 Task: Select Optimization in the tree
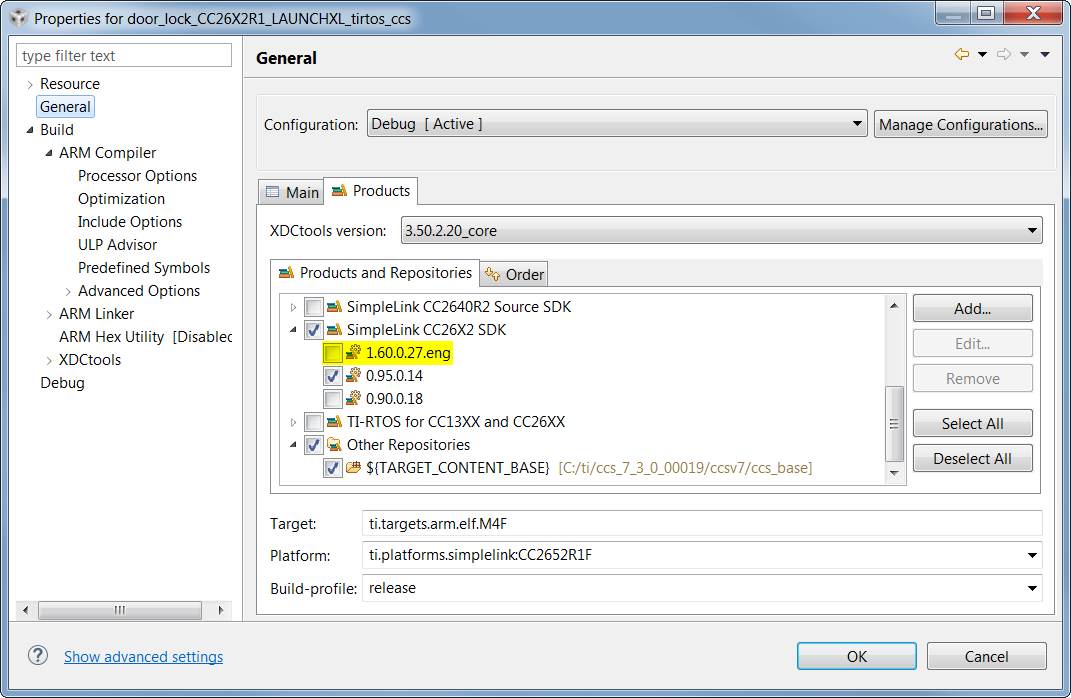coord(122,199)
